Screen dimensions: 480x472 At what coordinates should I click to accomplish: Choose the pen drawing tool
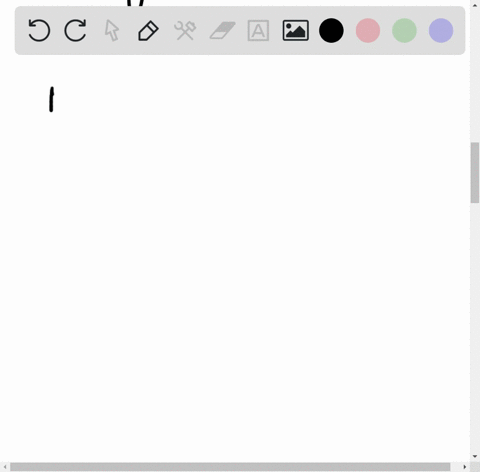pyautogui.click(x=148, y=31)
